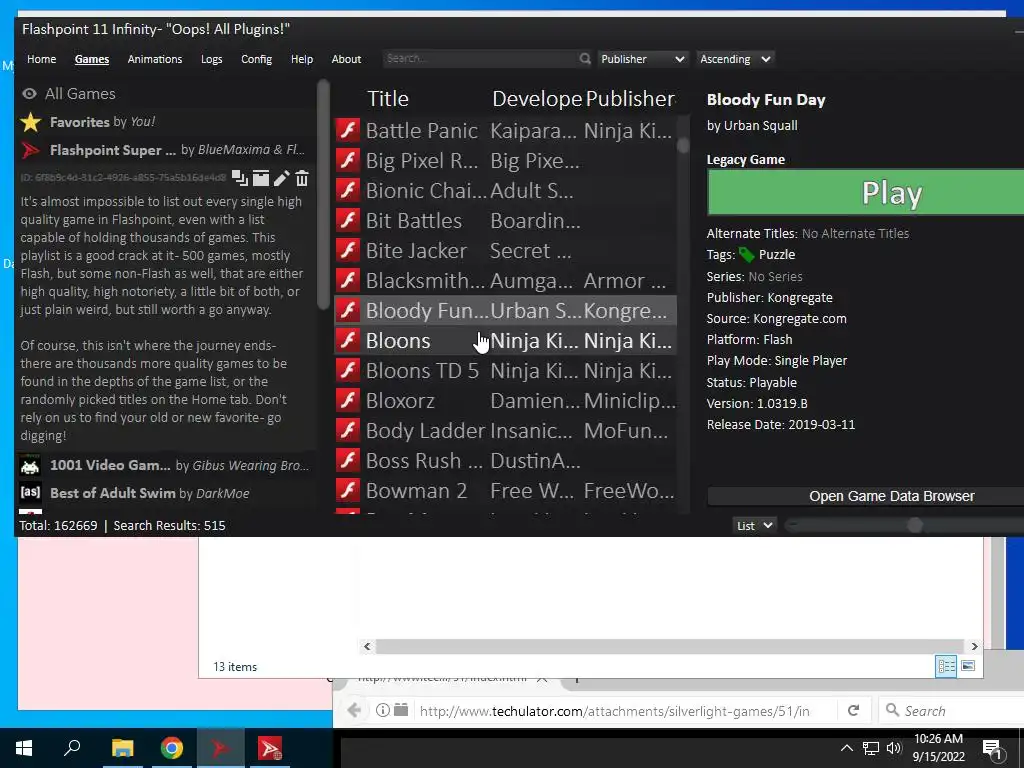The width and height of the screenshot is (1024, 768).
Task: Click the Developer column header
Action: point(537,99)
